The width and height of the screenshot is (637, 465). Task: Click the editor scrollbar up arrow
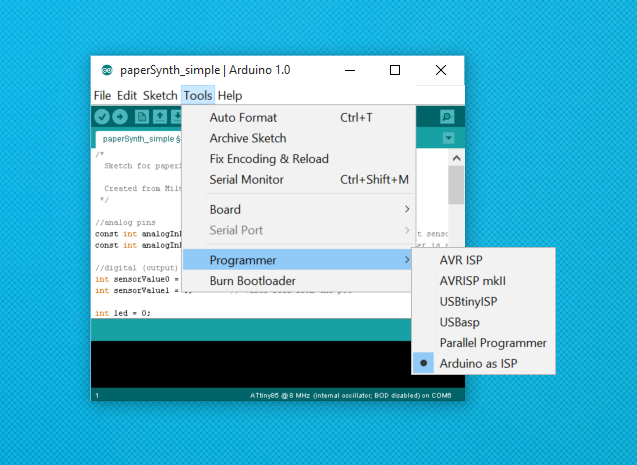pyautogui.click(x=456, y=158)
